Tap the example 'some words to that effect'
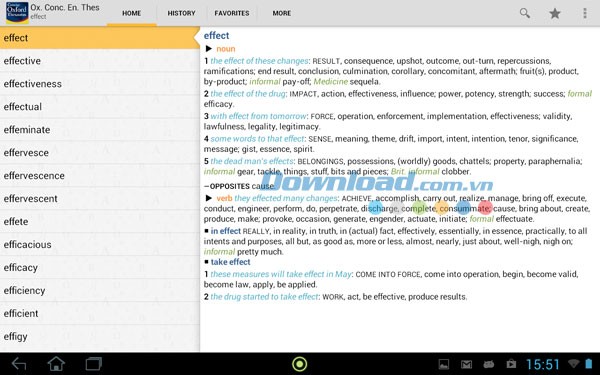Viewport: 600px width, 375px height. tap(258, 139)
